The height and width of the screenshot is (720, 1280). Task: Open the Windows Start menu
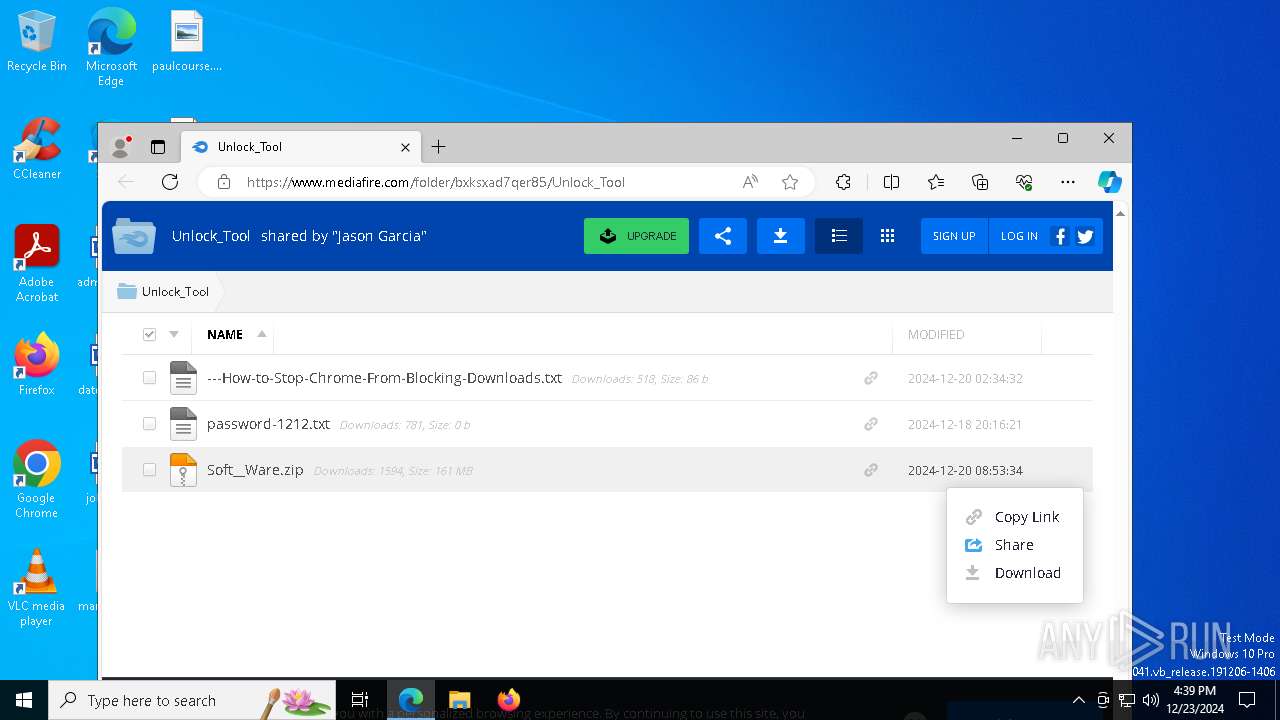pos(24,700)
